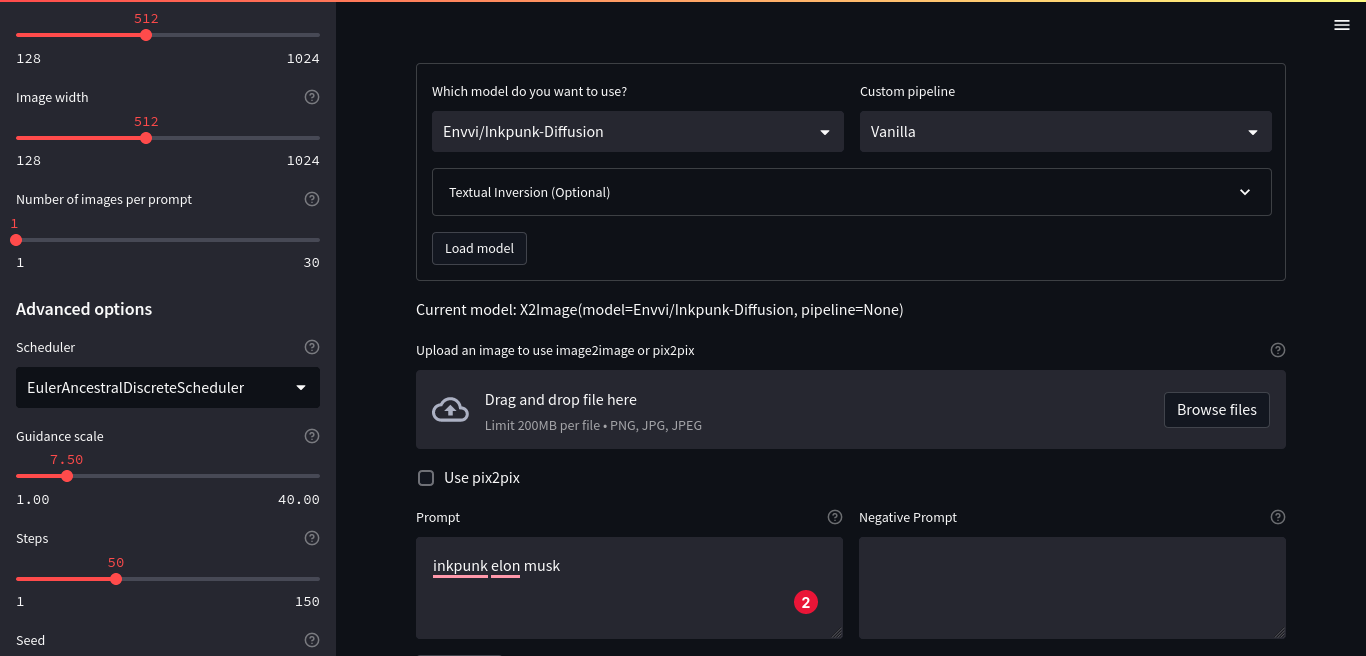Open the Scheduler dropdown

coord(168,388)
